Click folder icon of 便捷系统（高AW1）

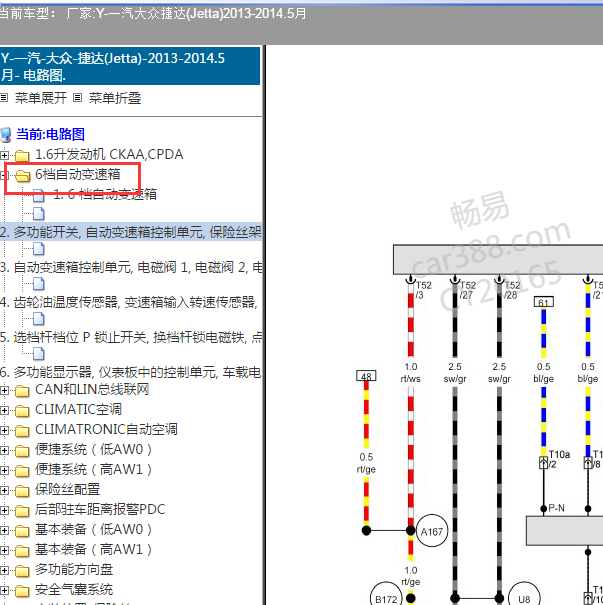pyautogui.click(x=22, y=471)
